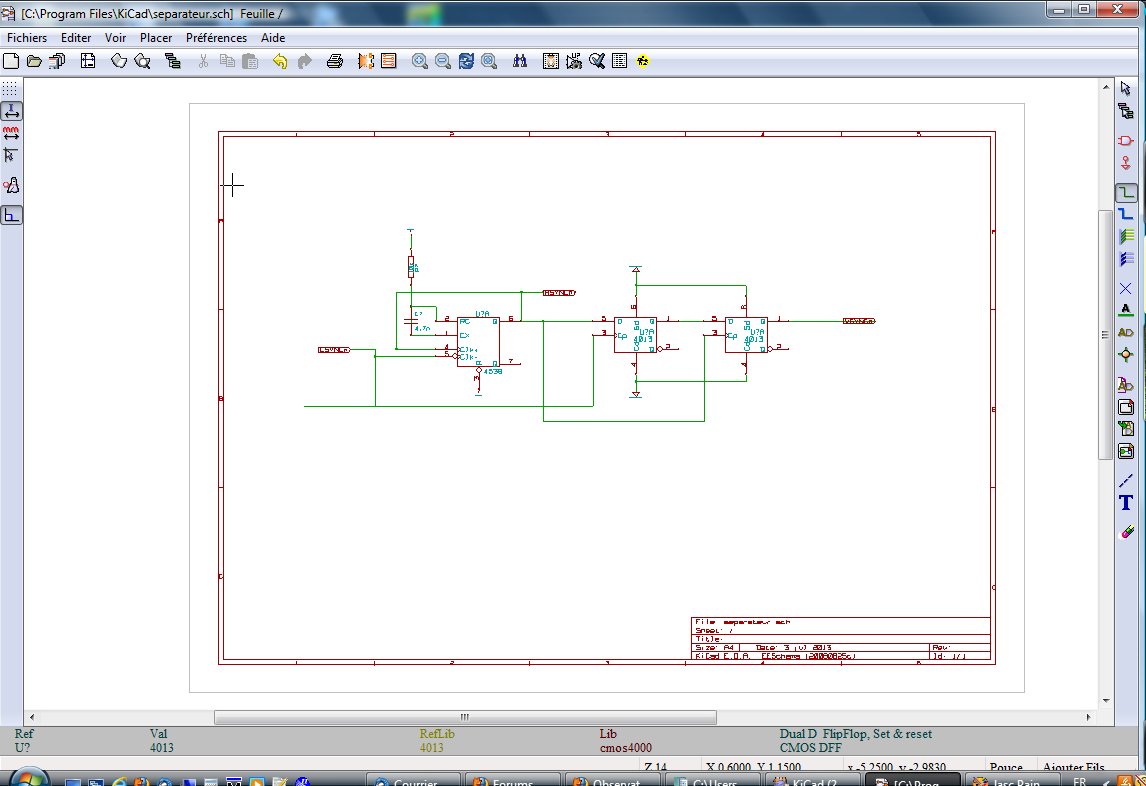Select the global label tool
This screenshot has height=786, width=1146.
(1126, 333)
